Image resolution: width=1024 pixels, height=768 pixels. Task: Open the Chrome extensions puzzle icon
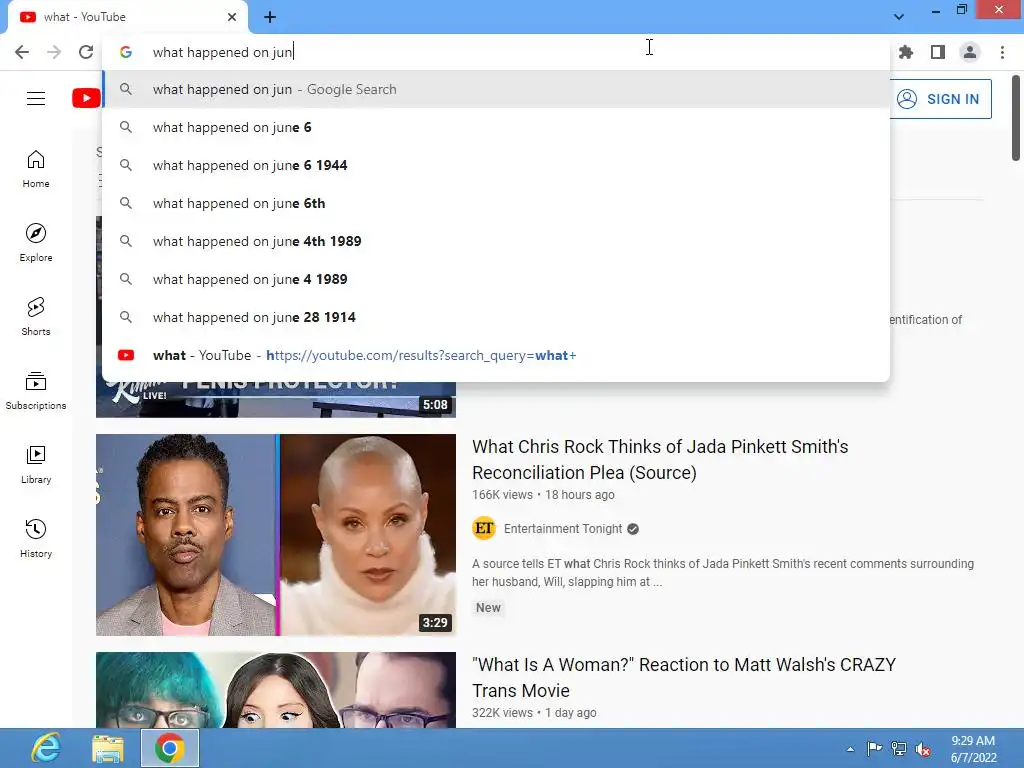(906, 52)
